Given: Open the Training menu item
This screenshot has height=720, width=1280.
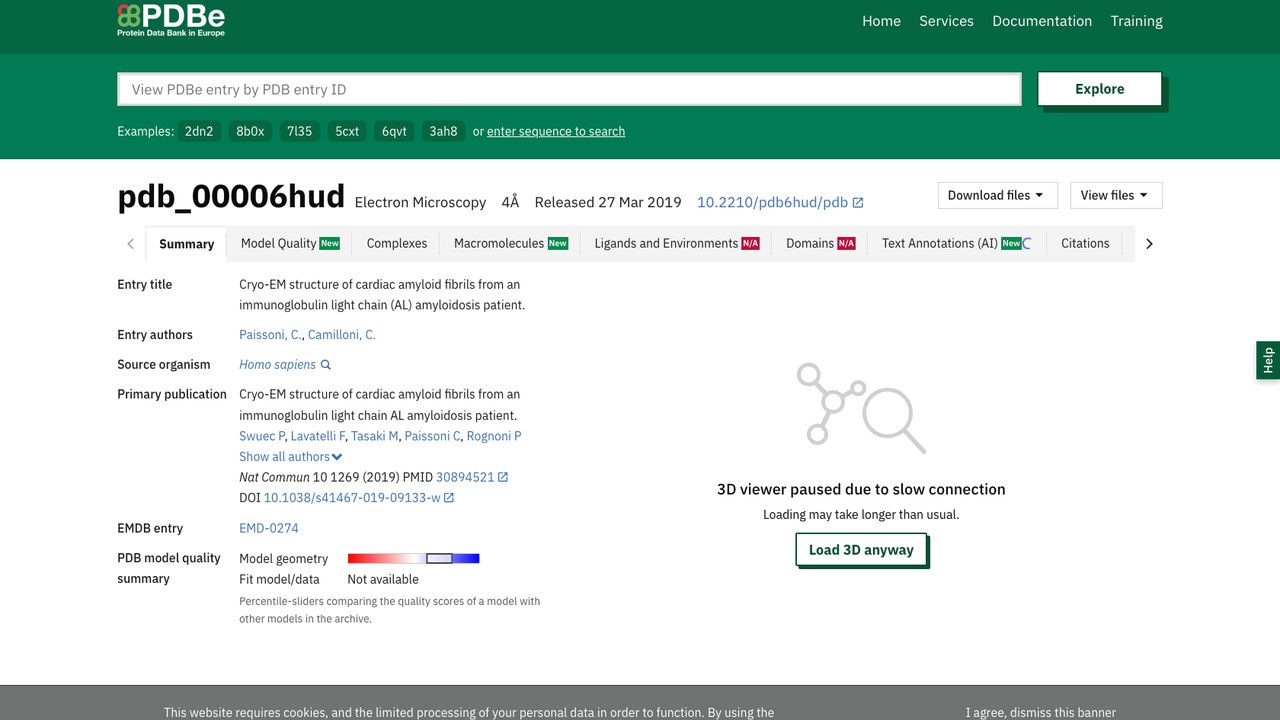Looking at the screenshot, I should pos(1136,21).
